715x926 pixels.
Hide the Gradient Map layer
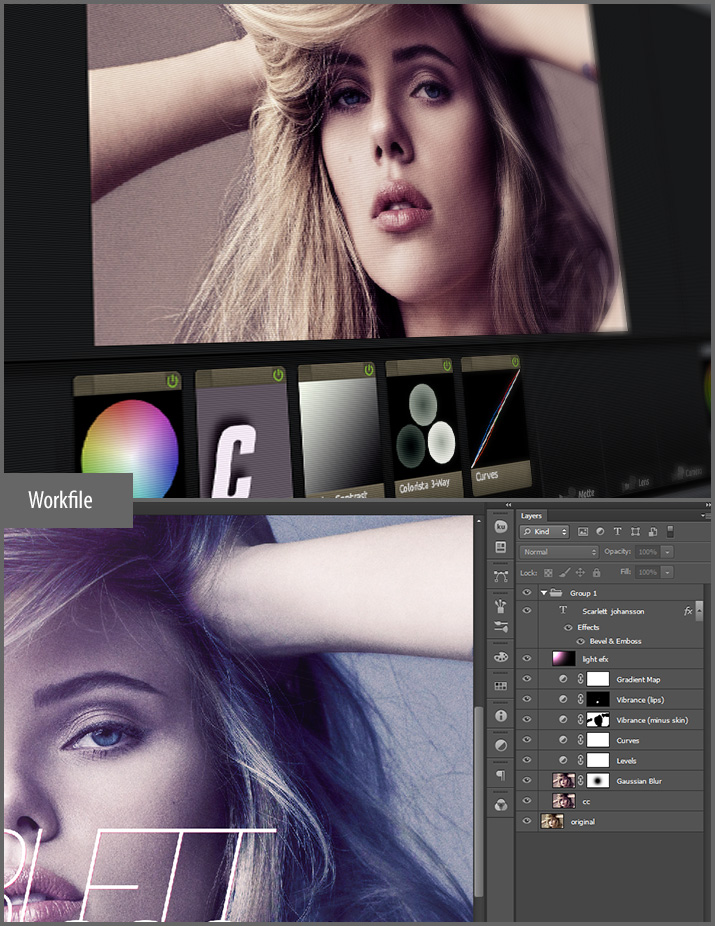(527, 680)
